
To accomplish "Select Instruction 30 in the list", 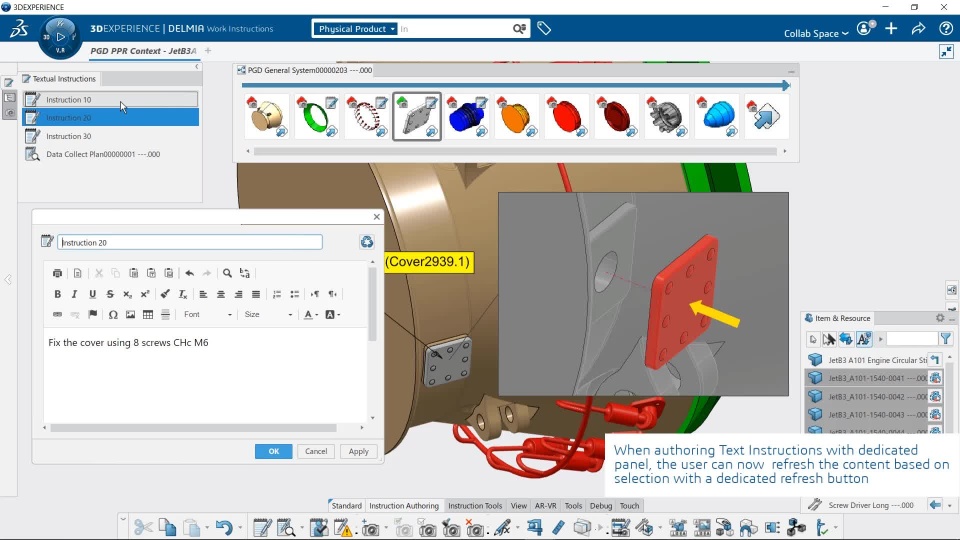I will tap(111, 136).
